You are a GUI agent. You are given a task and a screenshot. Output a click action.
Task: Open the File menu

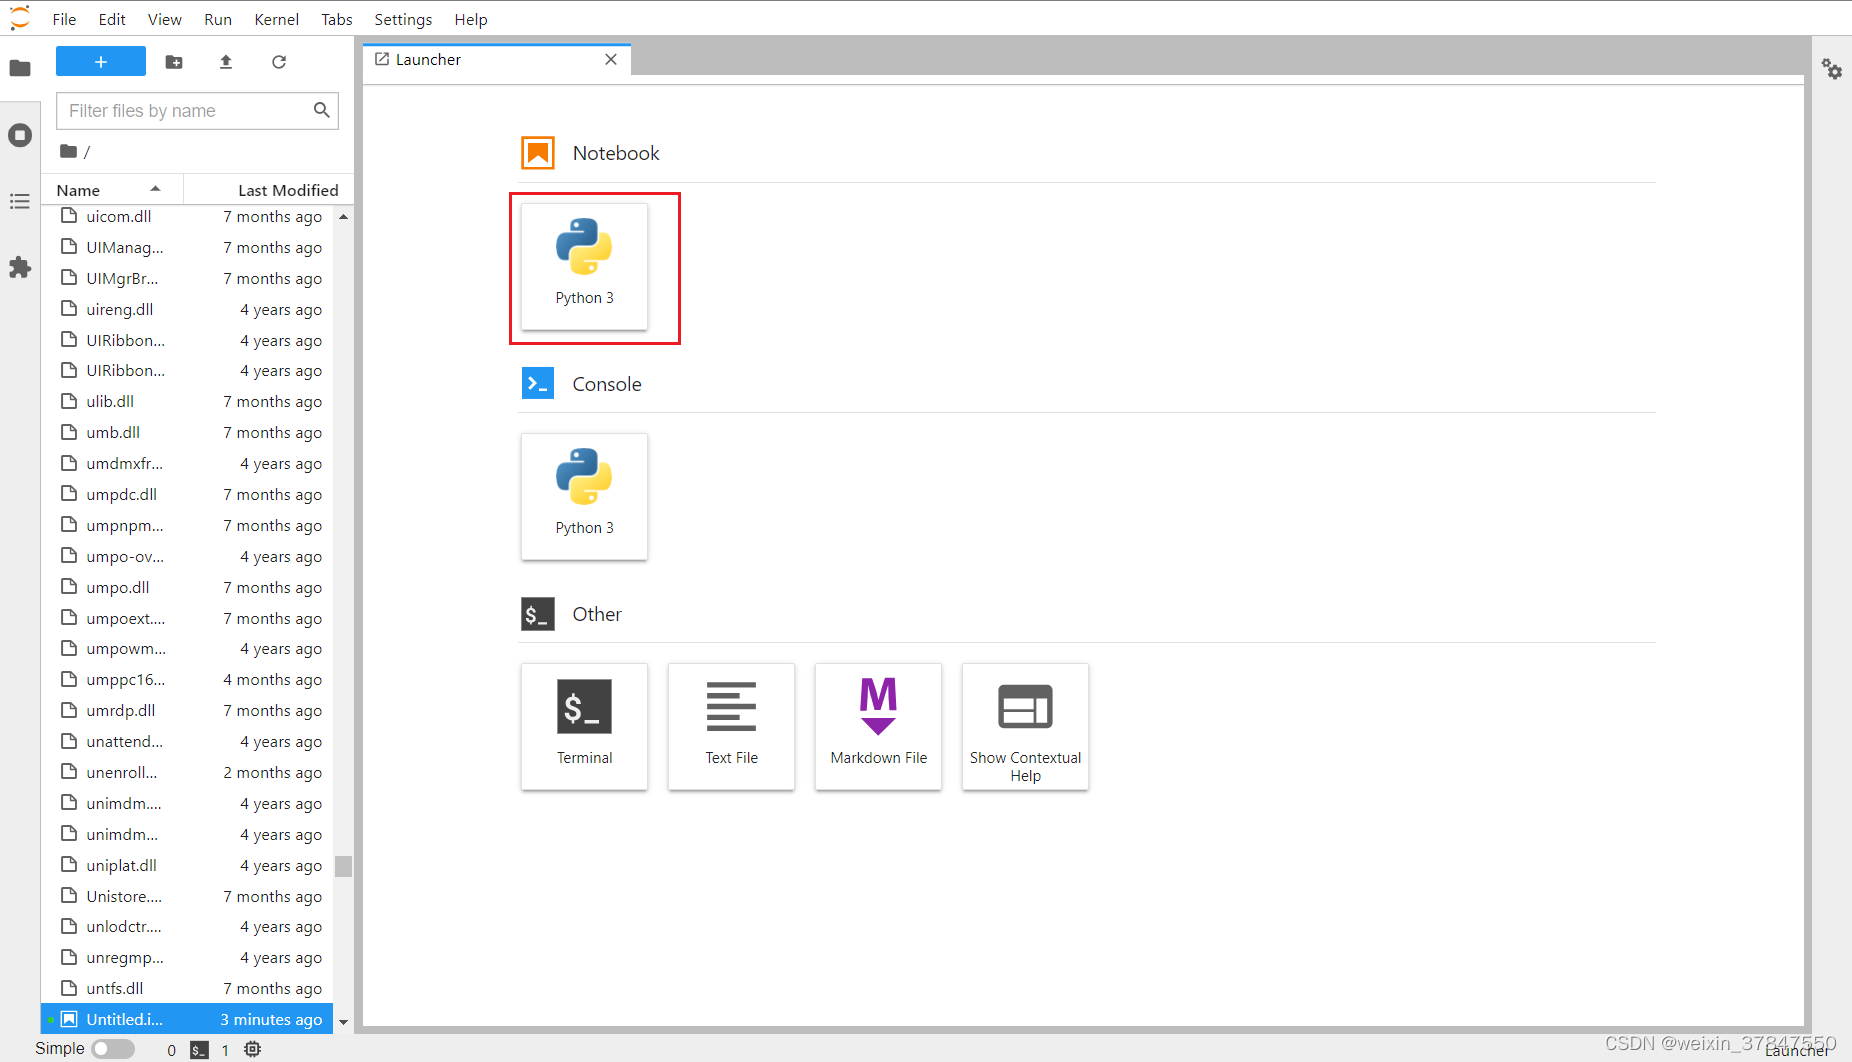click(64, 19)
